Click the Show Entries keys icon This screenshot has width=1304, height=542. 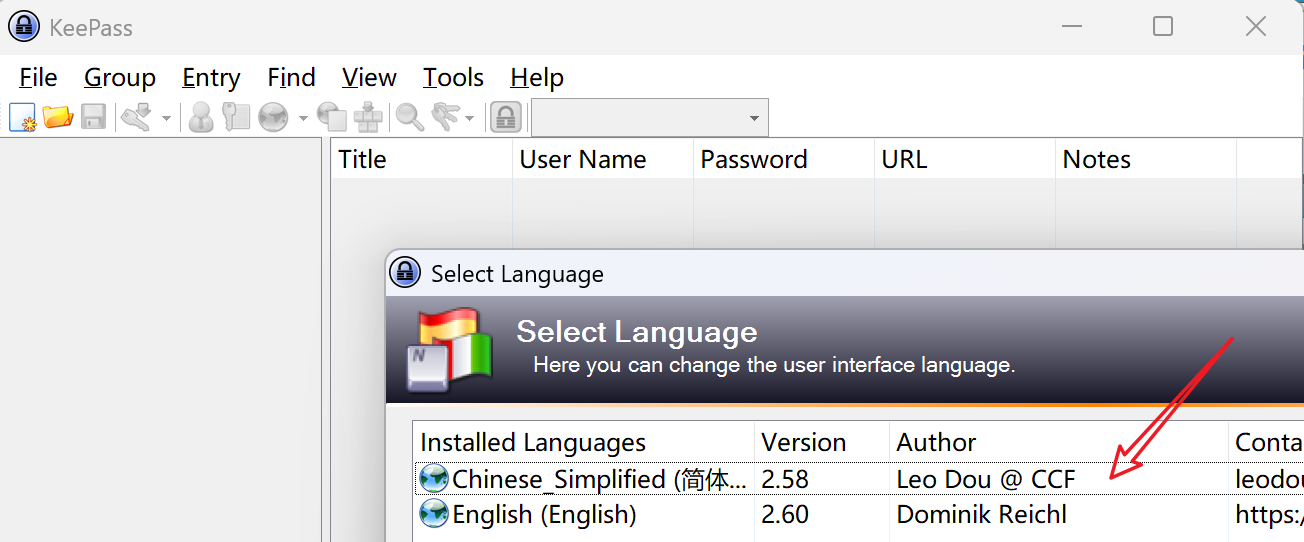(445, 117)
